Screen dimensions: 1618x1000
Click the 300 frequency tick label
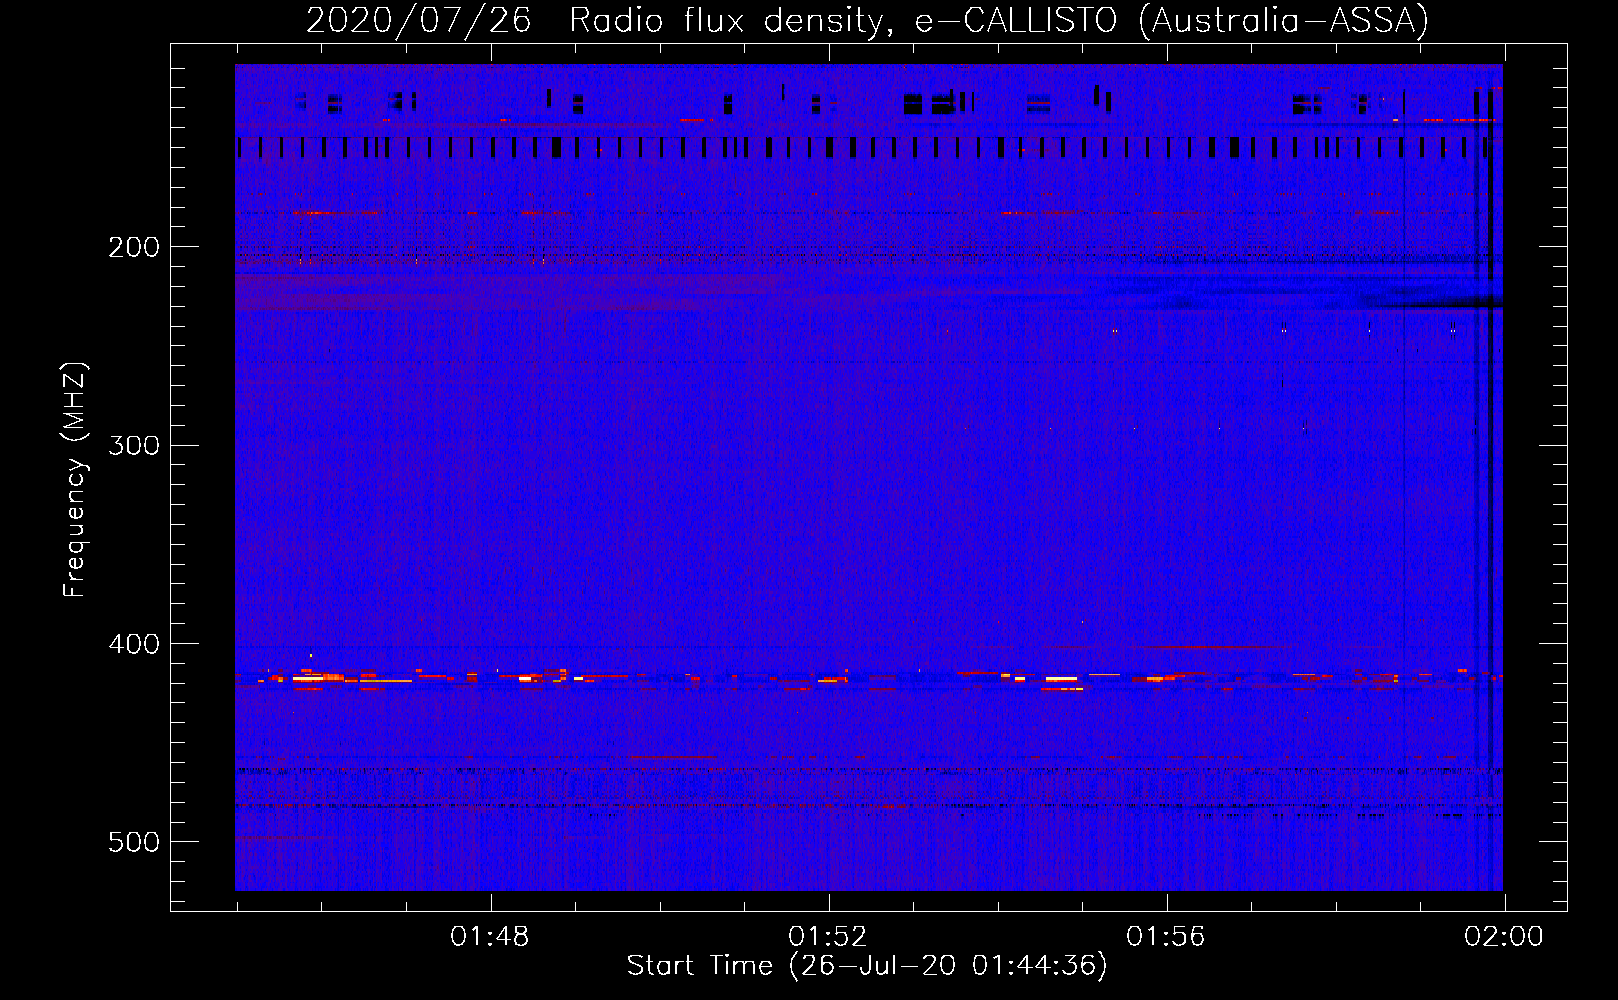[134, 445]
